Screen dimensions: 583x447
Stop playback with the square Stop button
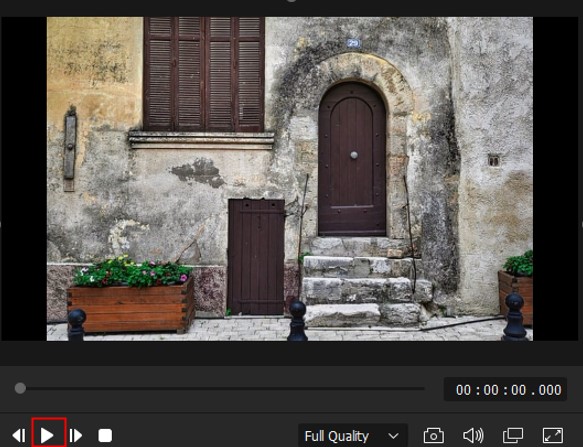point(105,435)
